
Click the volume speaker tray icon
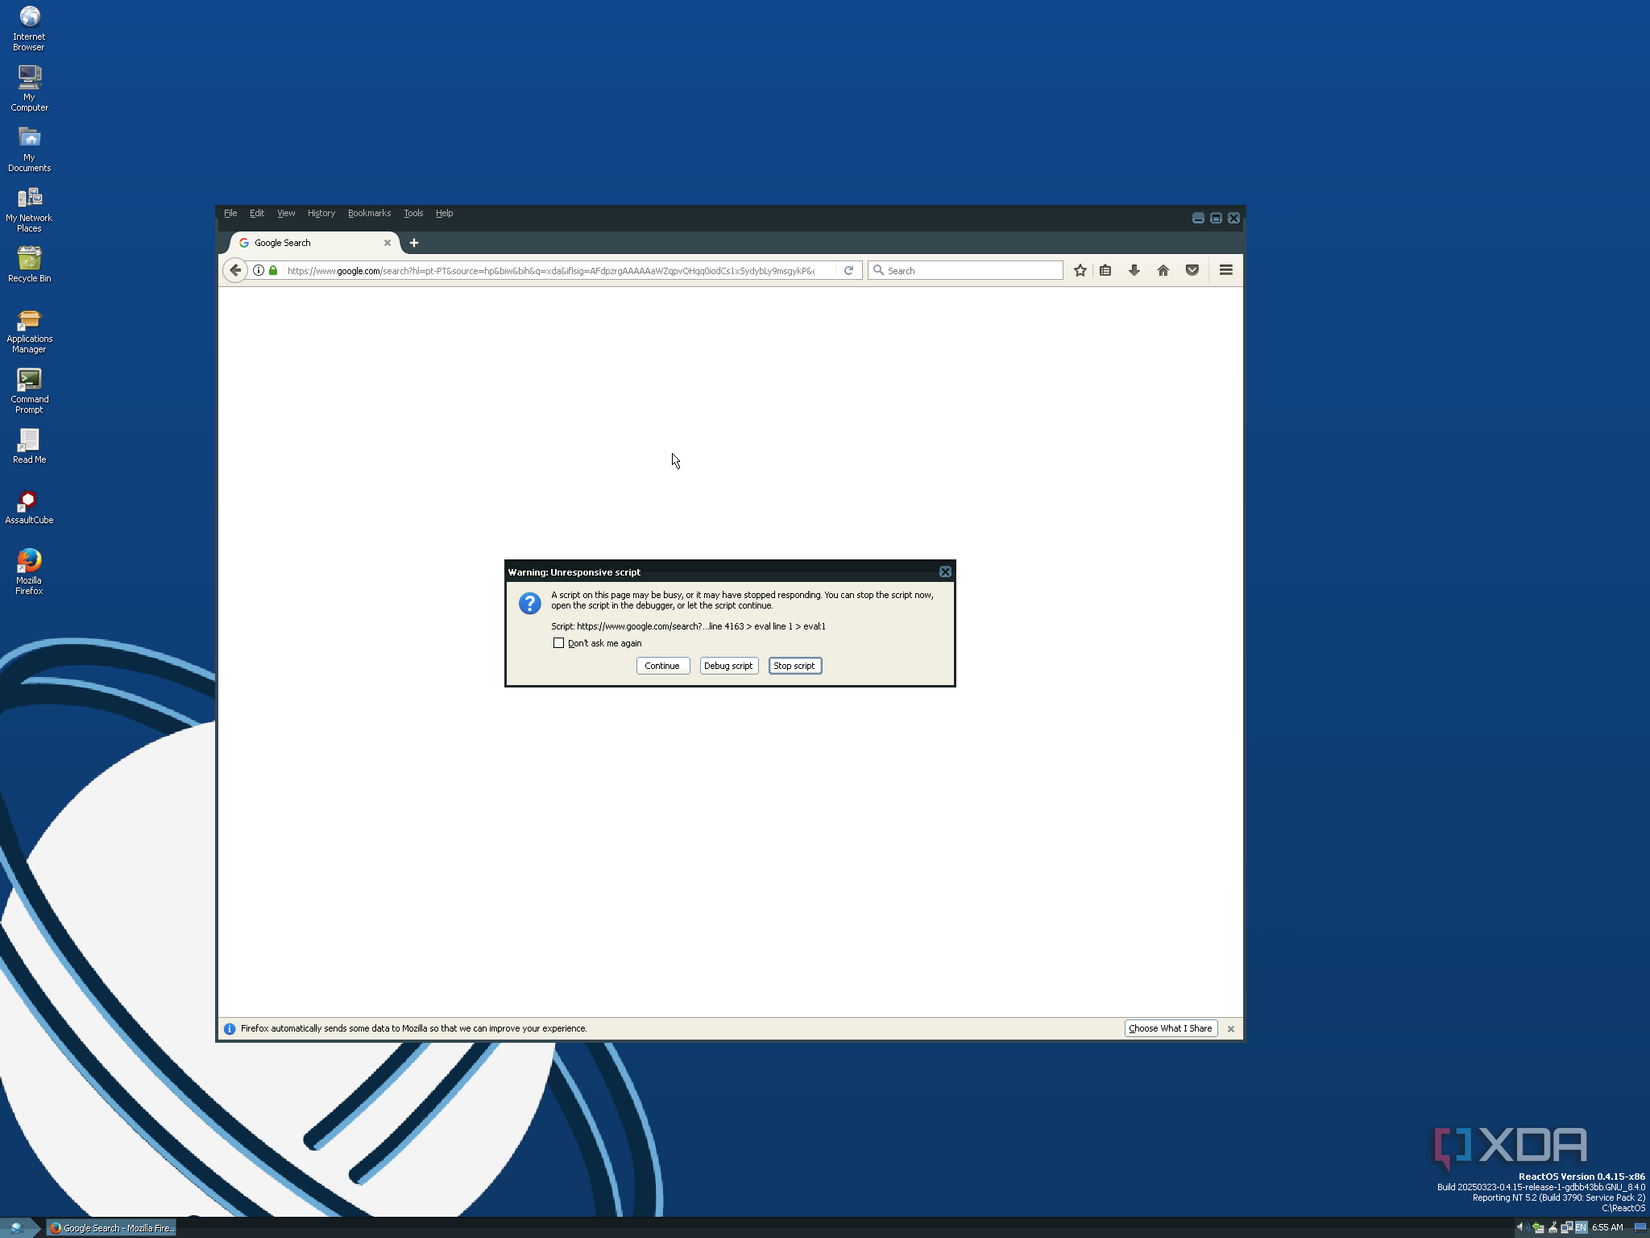point(1522,1227)
